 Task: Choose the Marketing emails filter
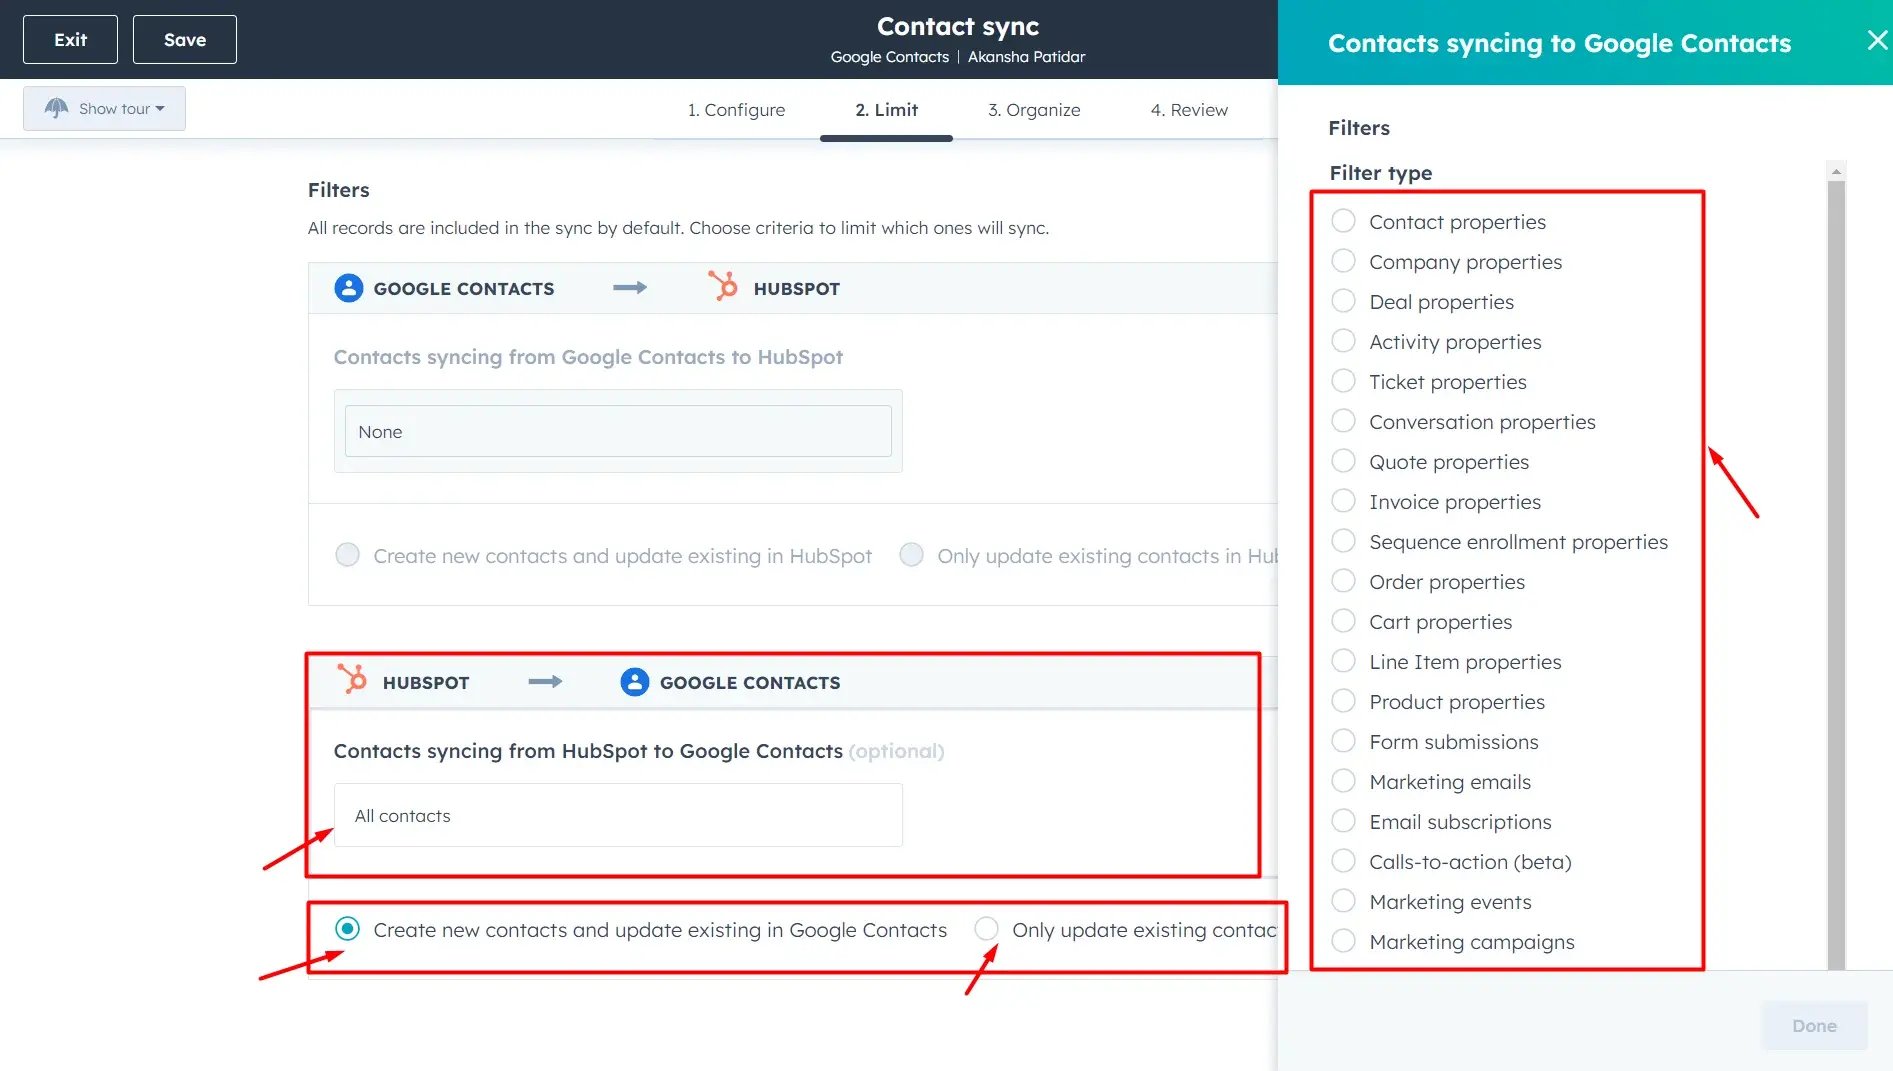1343,781
